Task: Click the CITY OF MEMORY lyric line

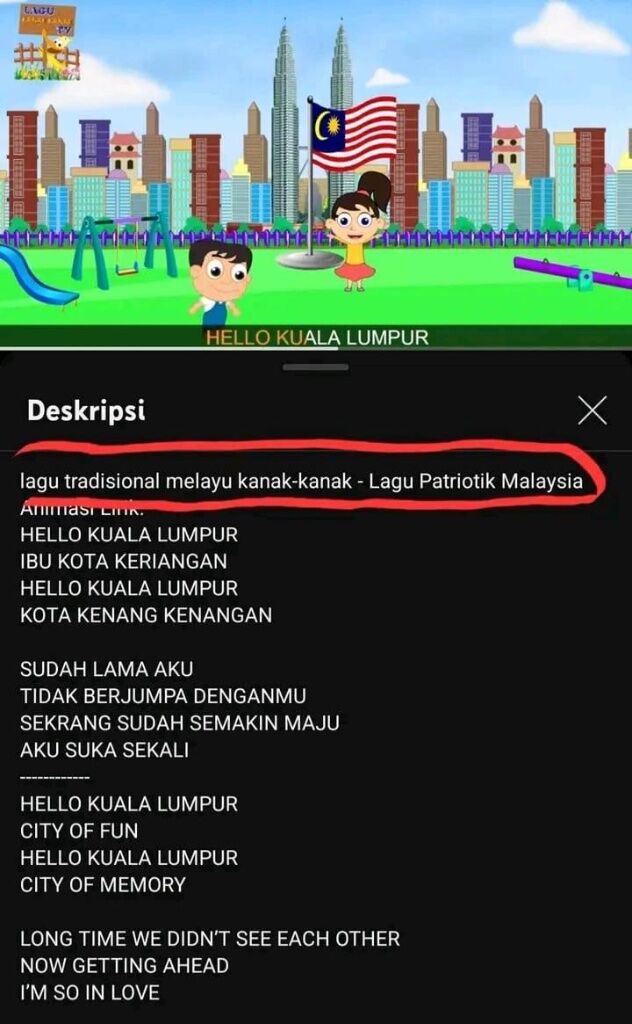Action: (x=103, y=885)
